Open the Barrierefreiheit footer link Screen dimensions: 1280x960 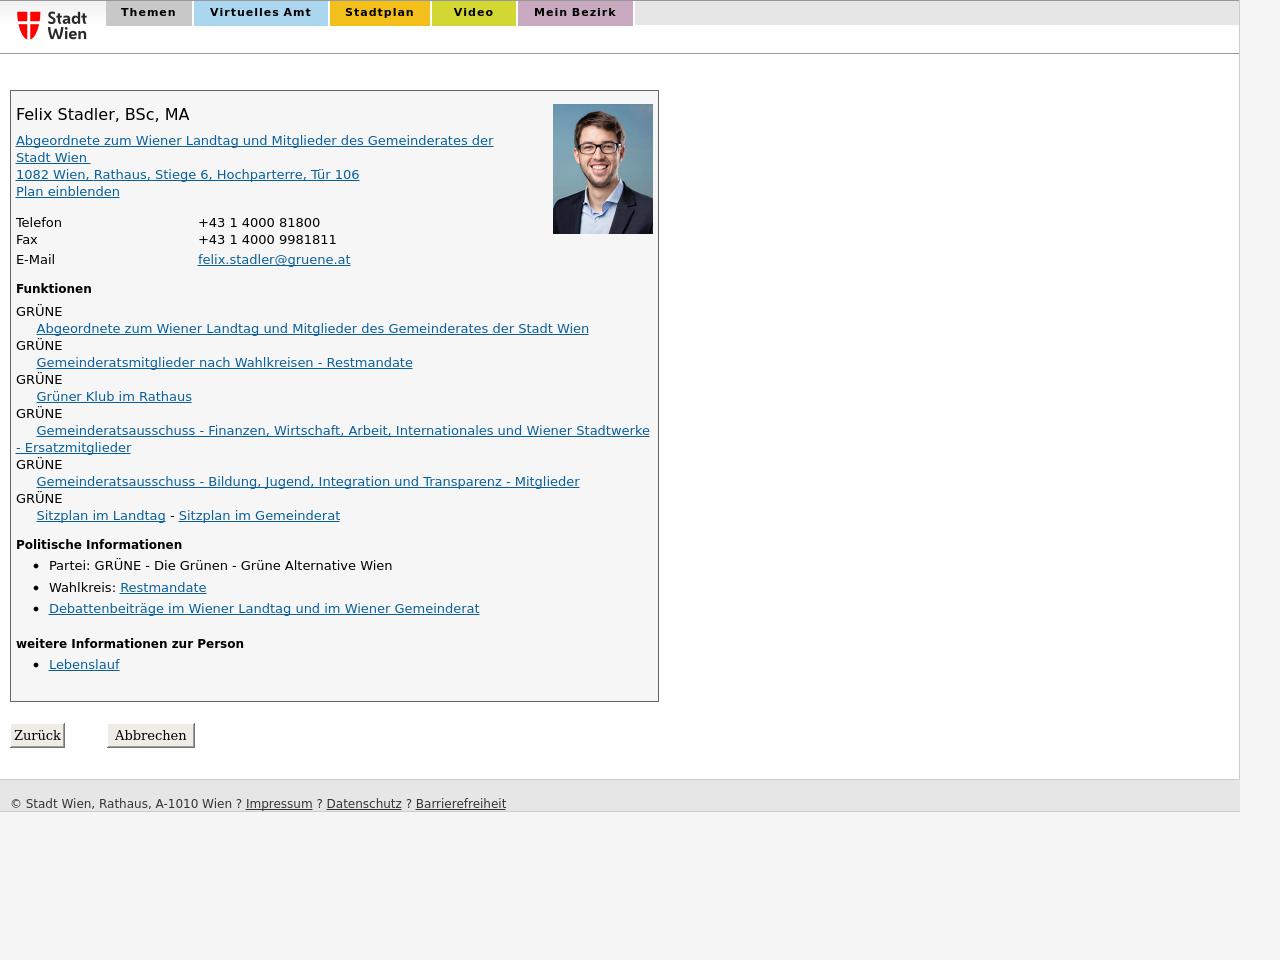coord(460,803)
